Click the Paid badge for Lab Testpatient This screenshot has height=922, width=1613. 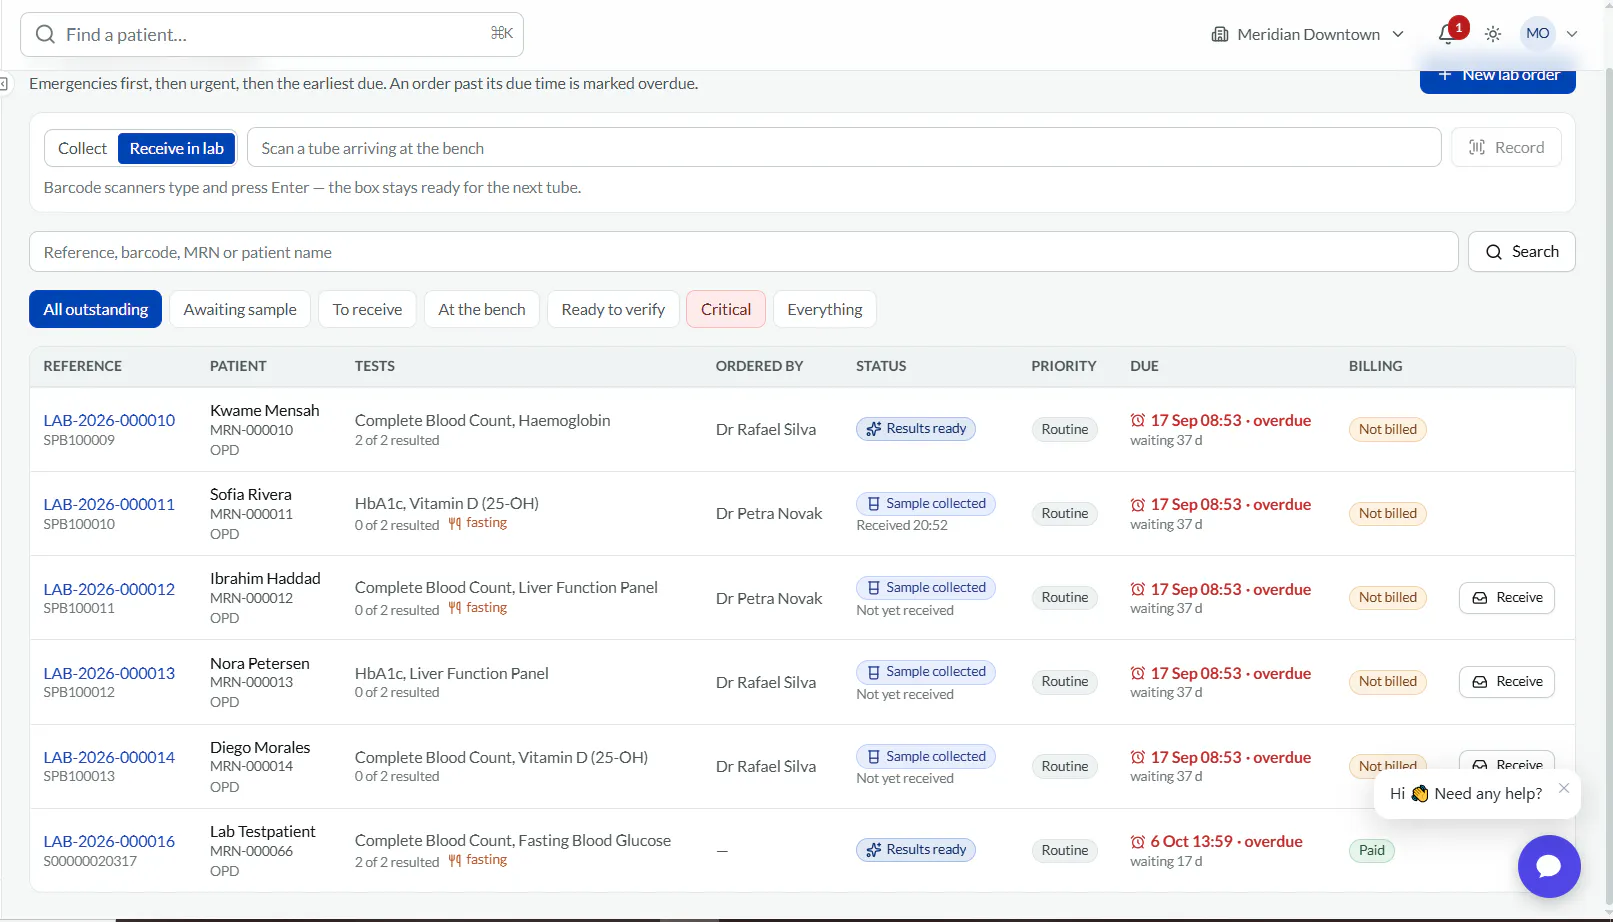(x=1372, y=850)
